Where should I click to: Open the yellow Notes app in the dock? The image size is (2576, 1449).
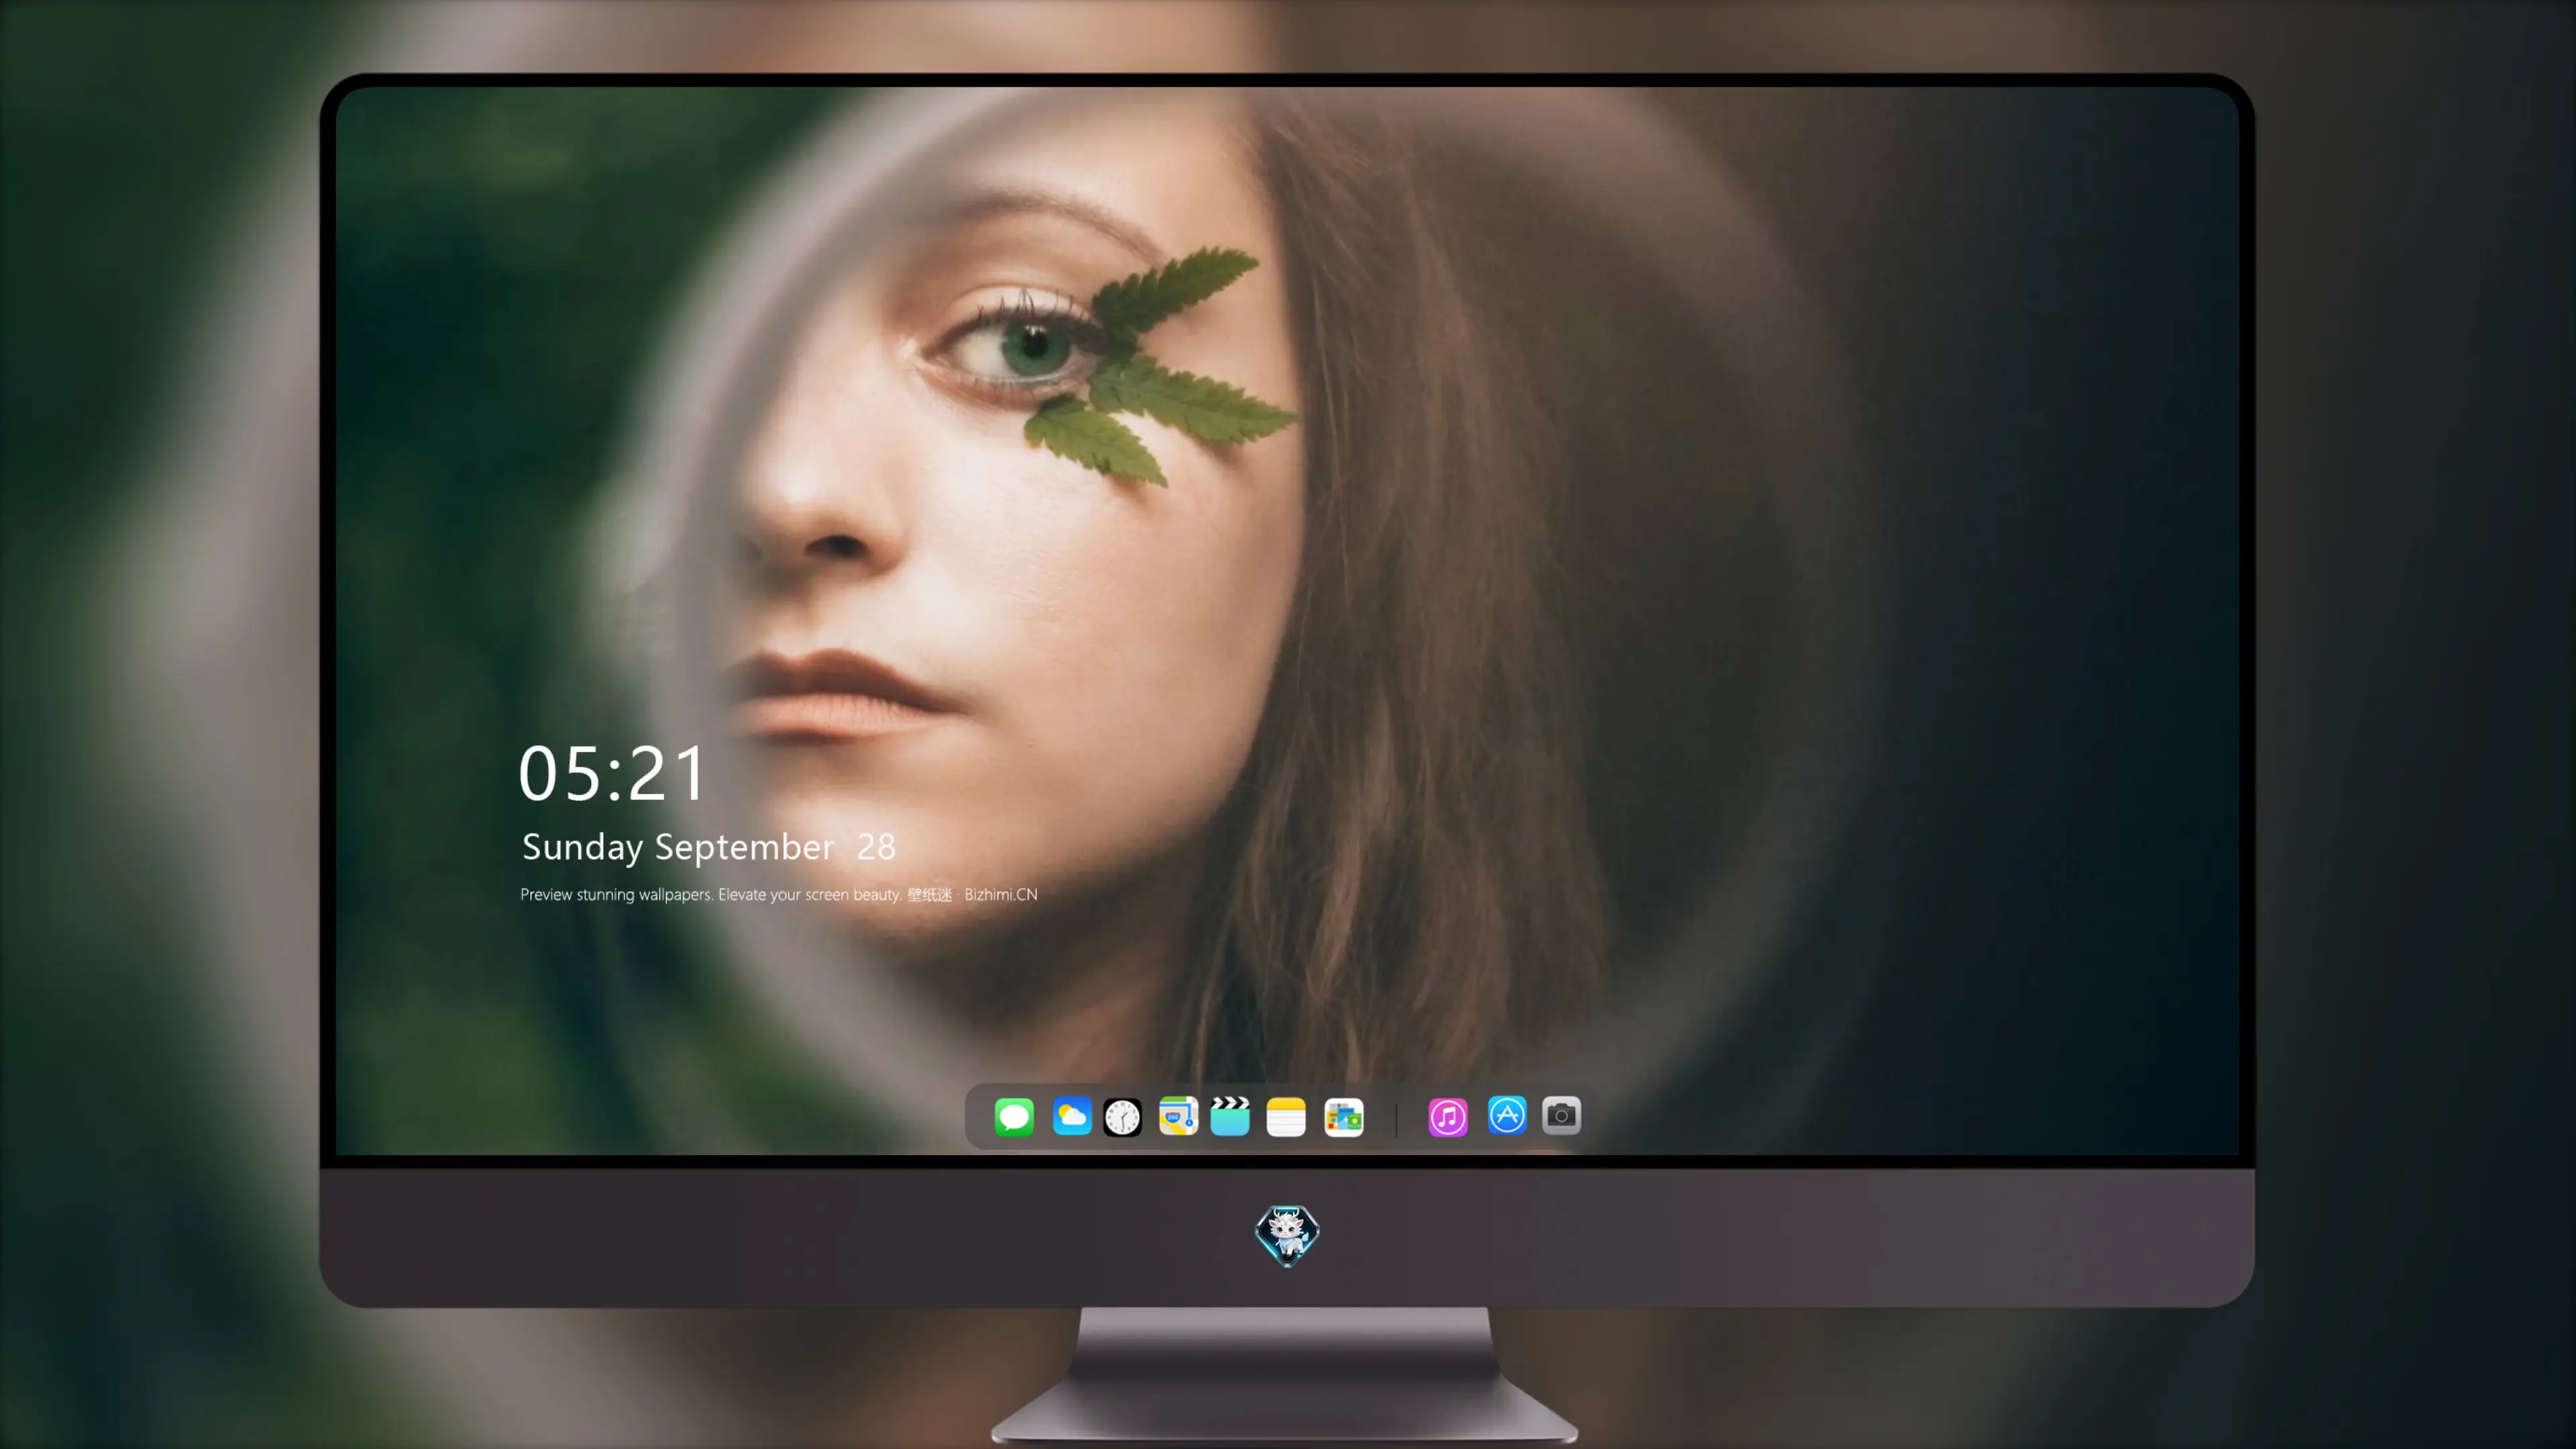[x=1286, y=1117]
